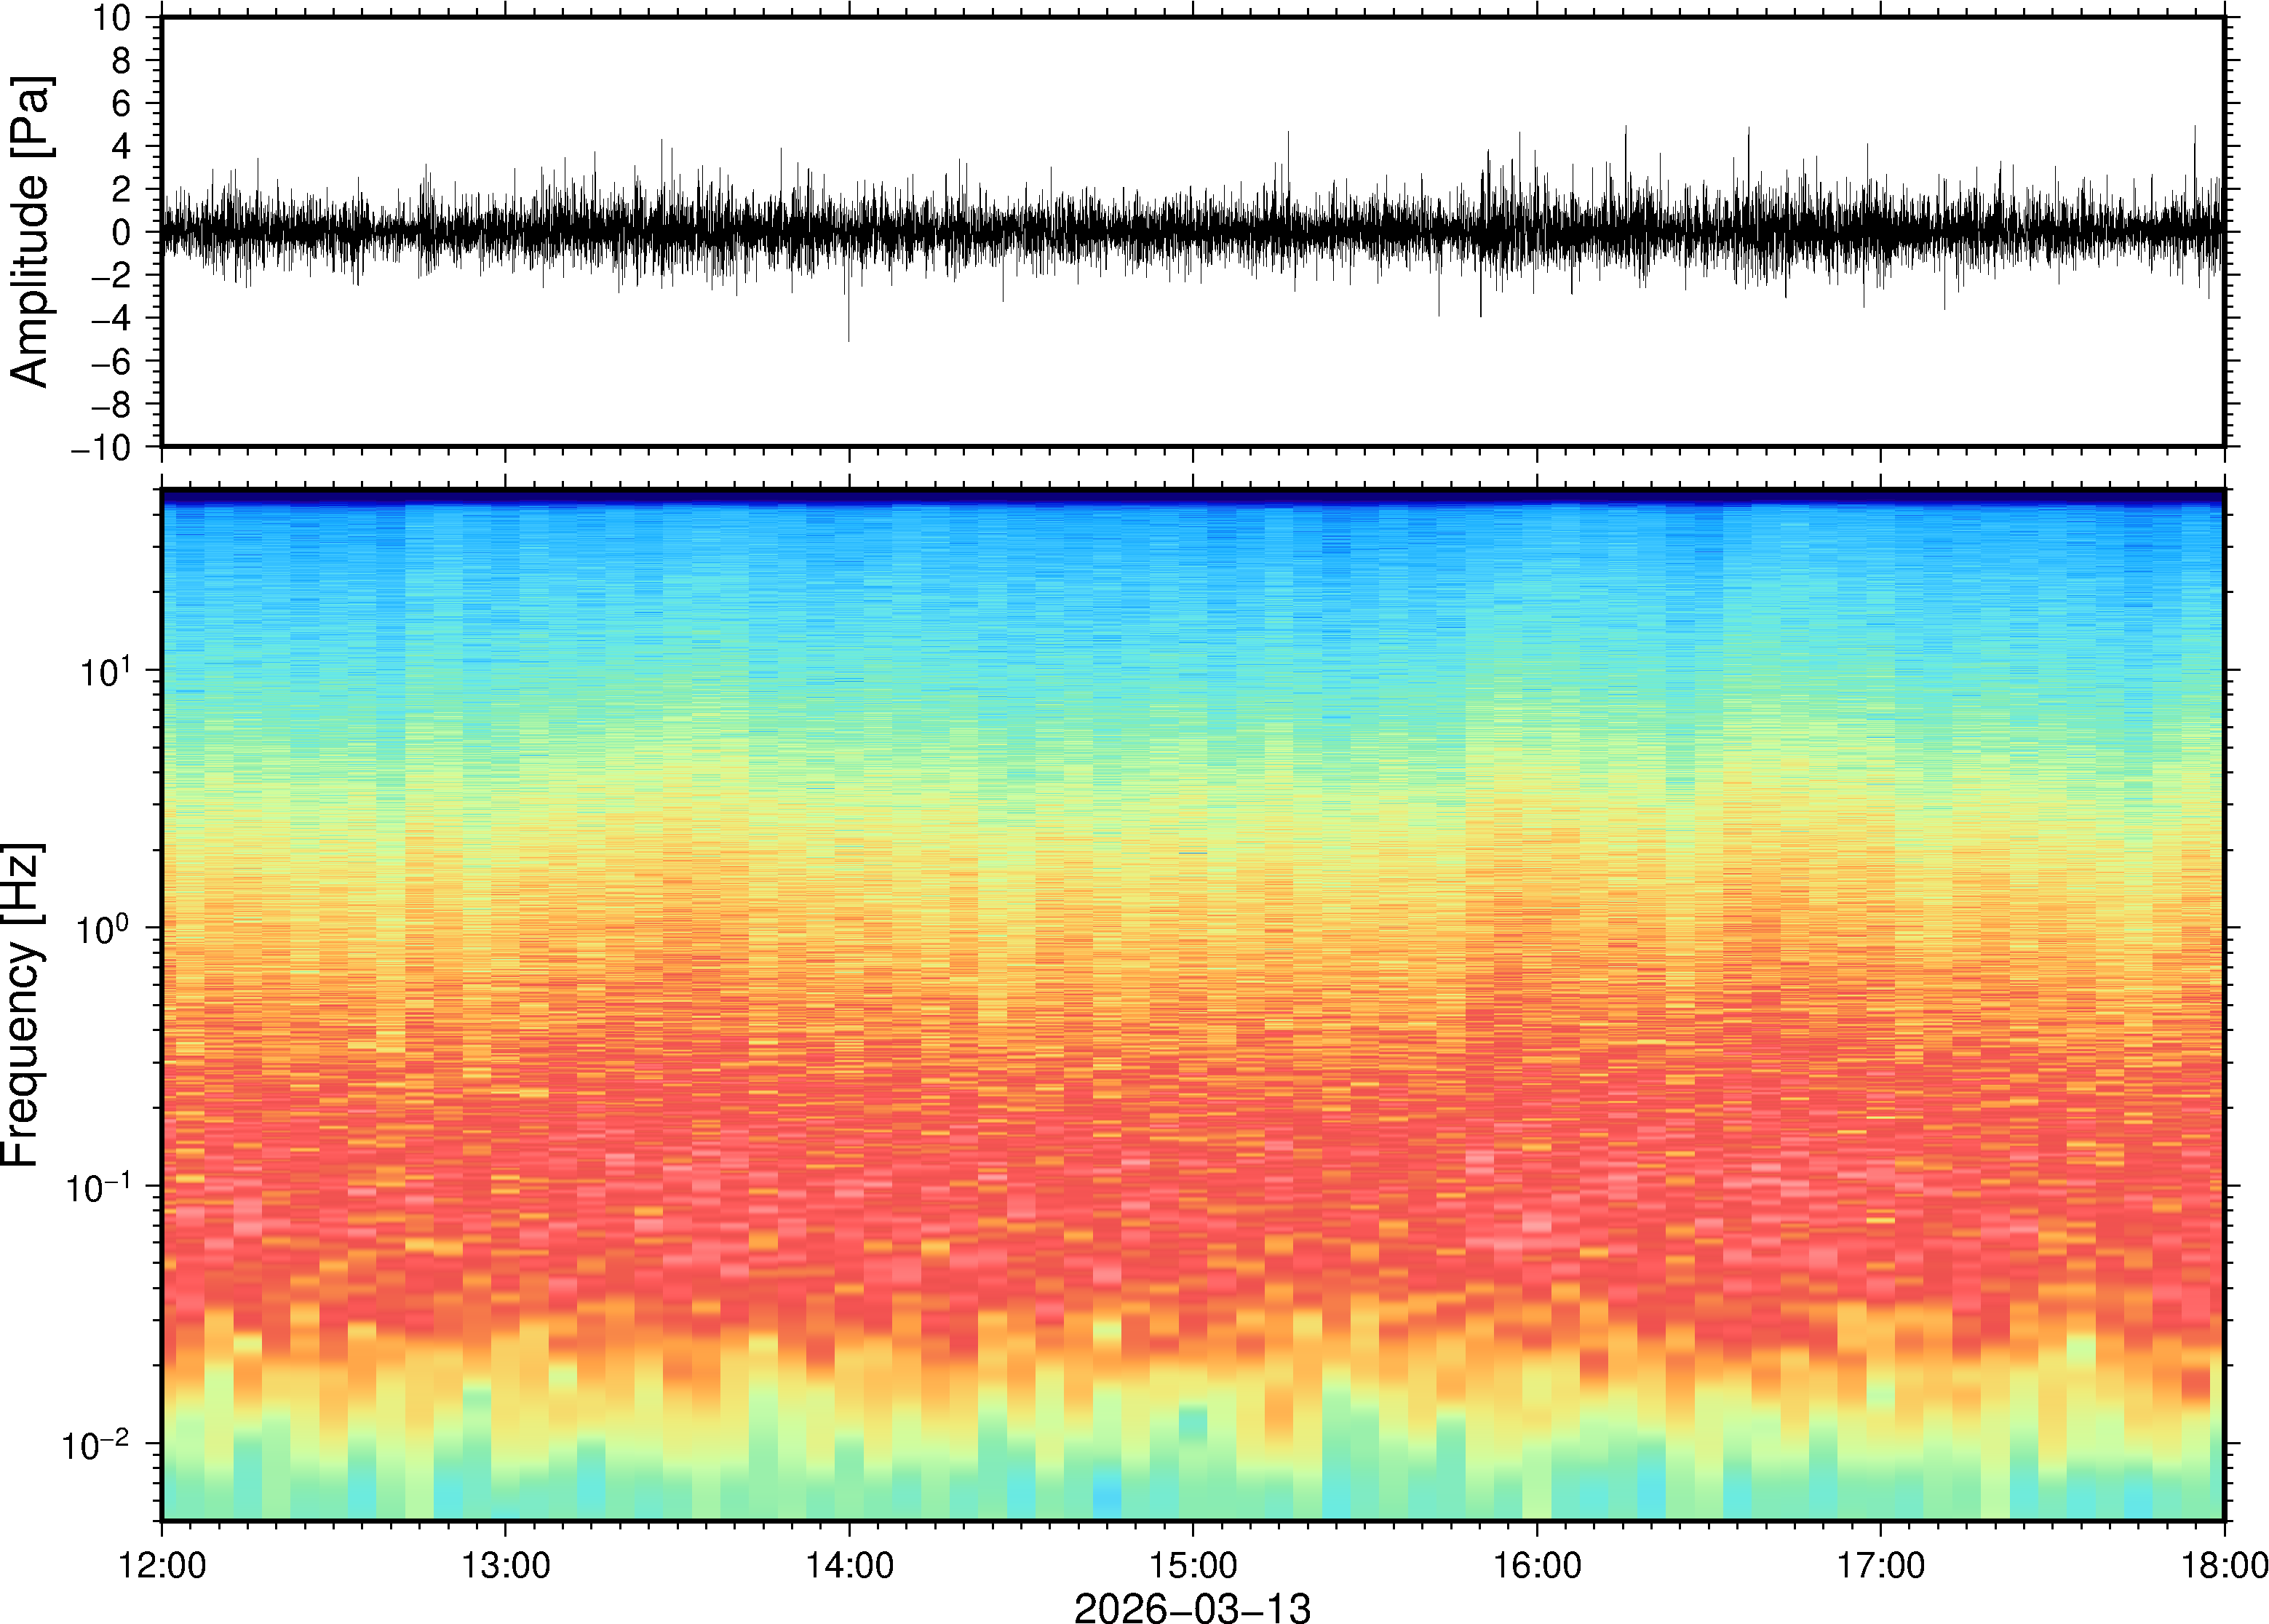2269x1624 pixels.
Task: Click the 6 amplitude tick label
Action: click(122, 103)
